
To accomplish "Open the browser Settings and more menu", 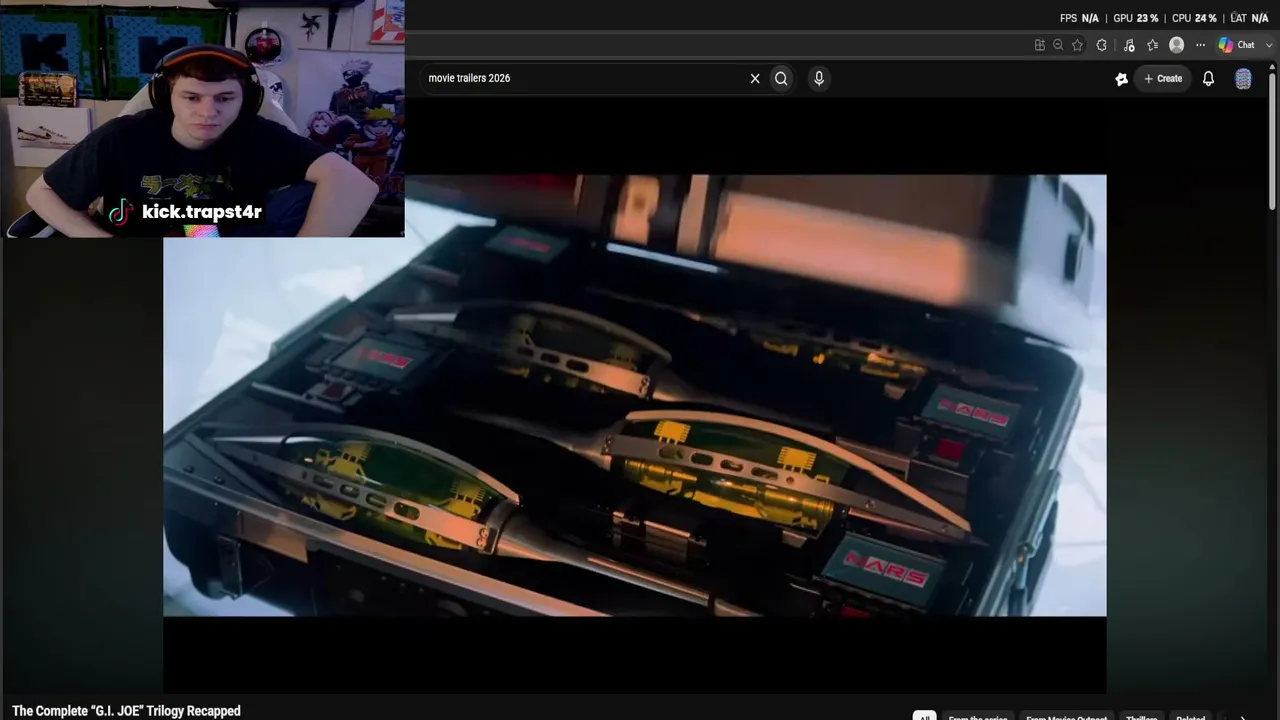I will (x=1200, y=45).
